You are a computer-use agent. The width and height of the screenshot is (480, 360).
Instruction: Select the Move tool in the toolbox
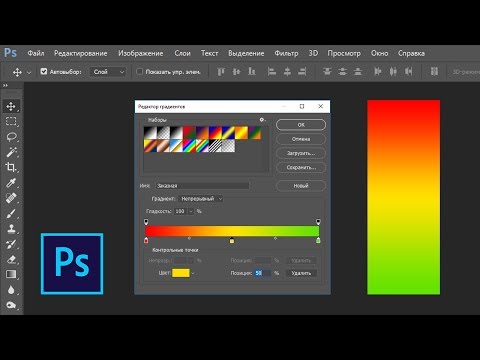[11, 106]
